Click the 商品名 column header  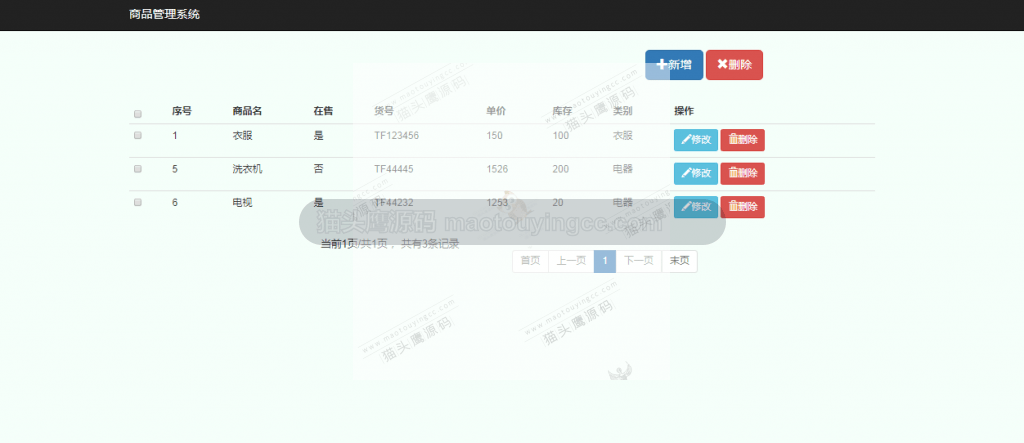pos(248,111)
